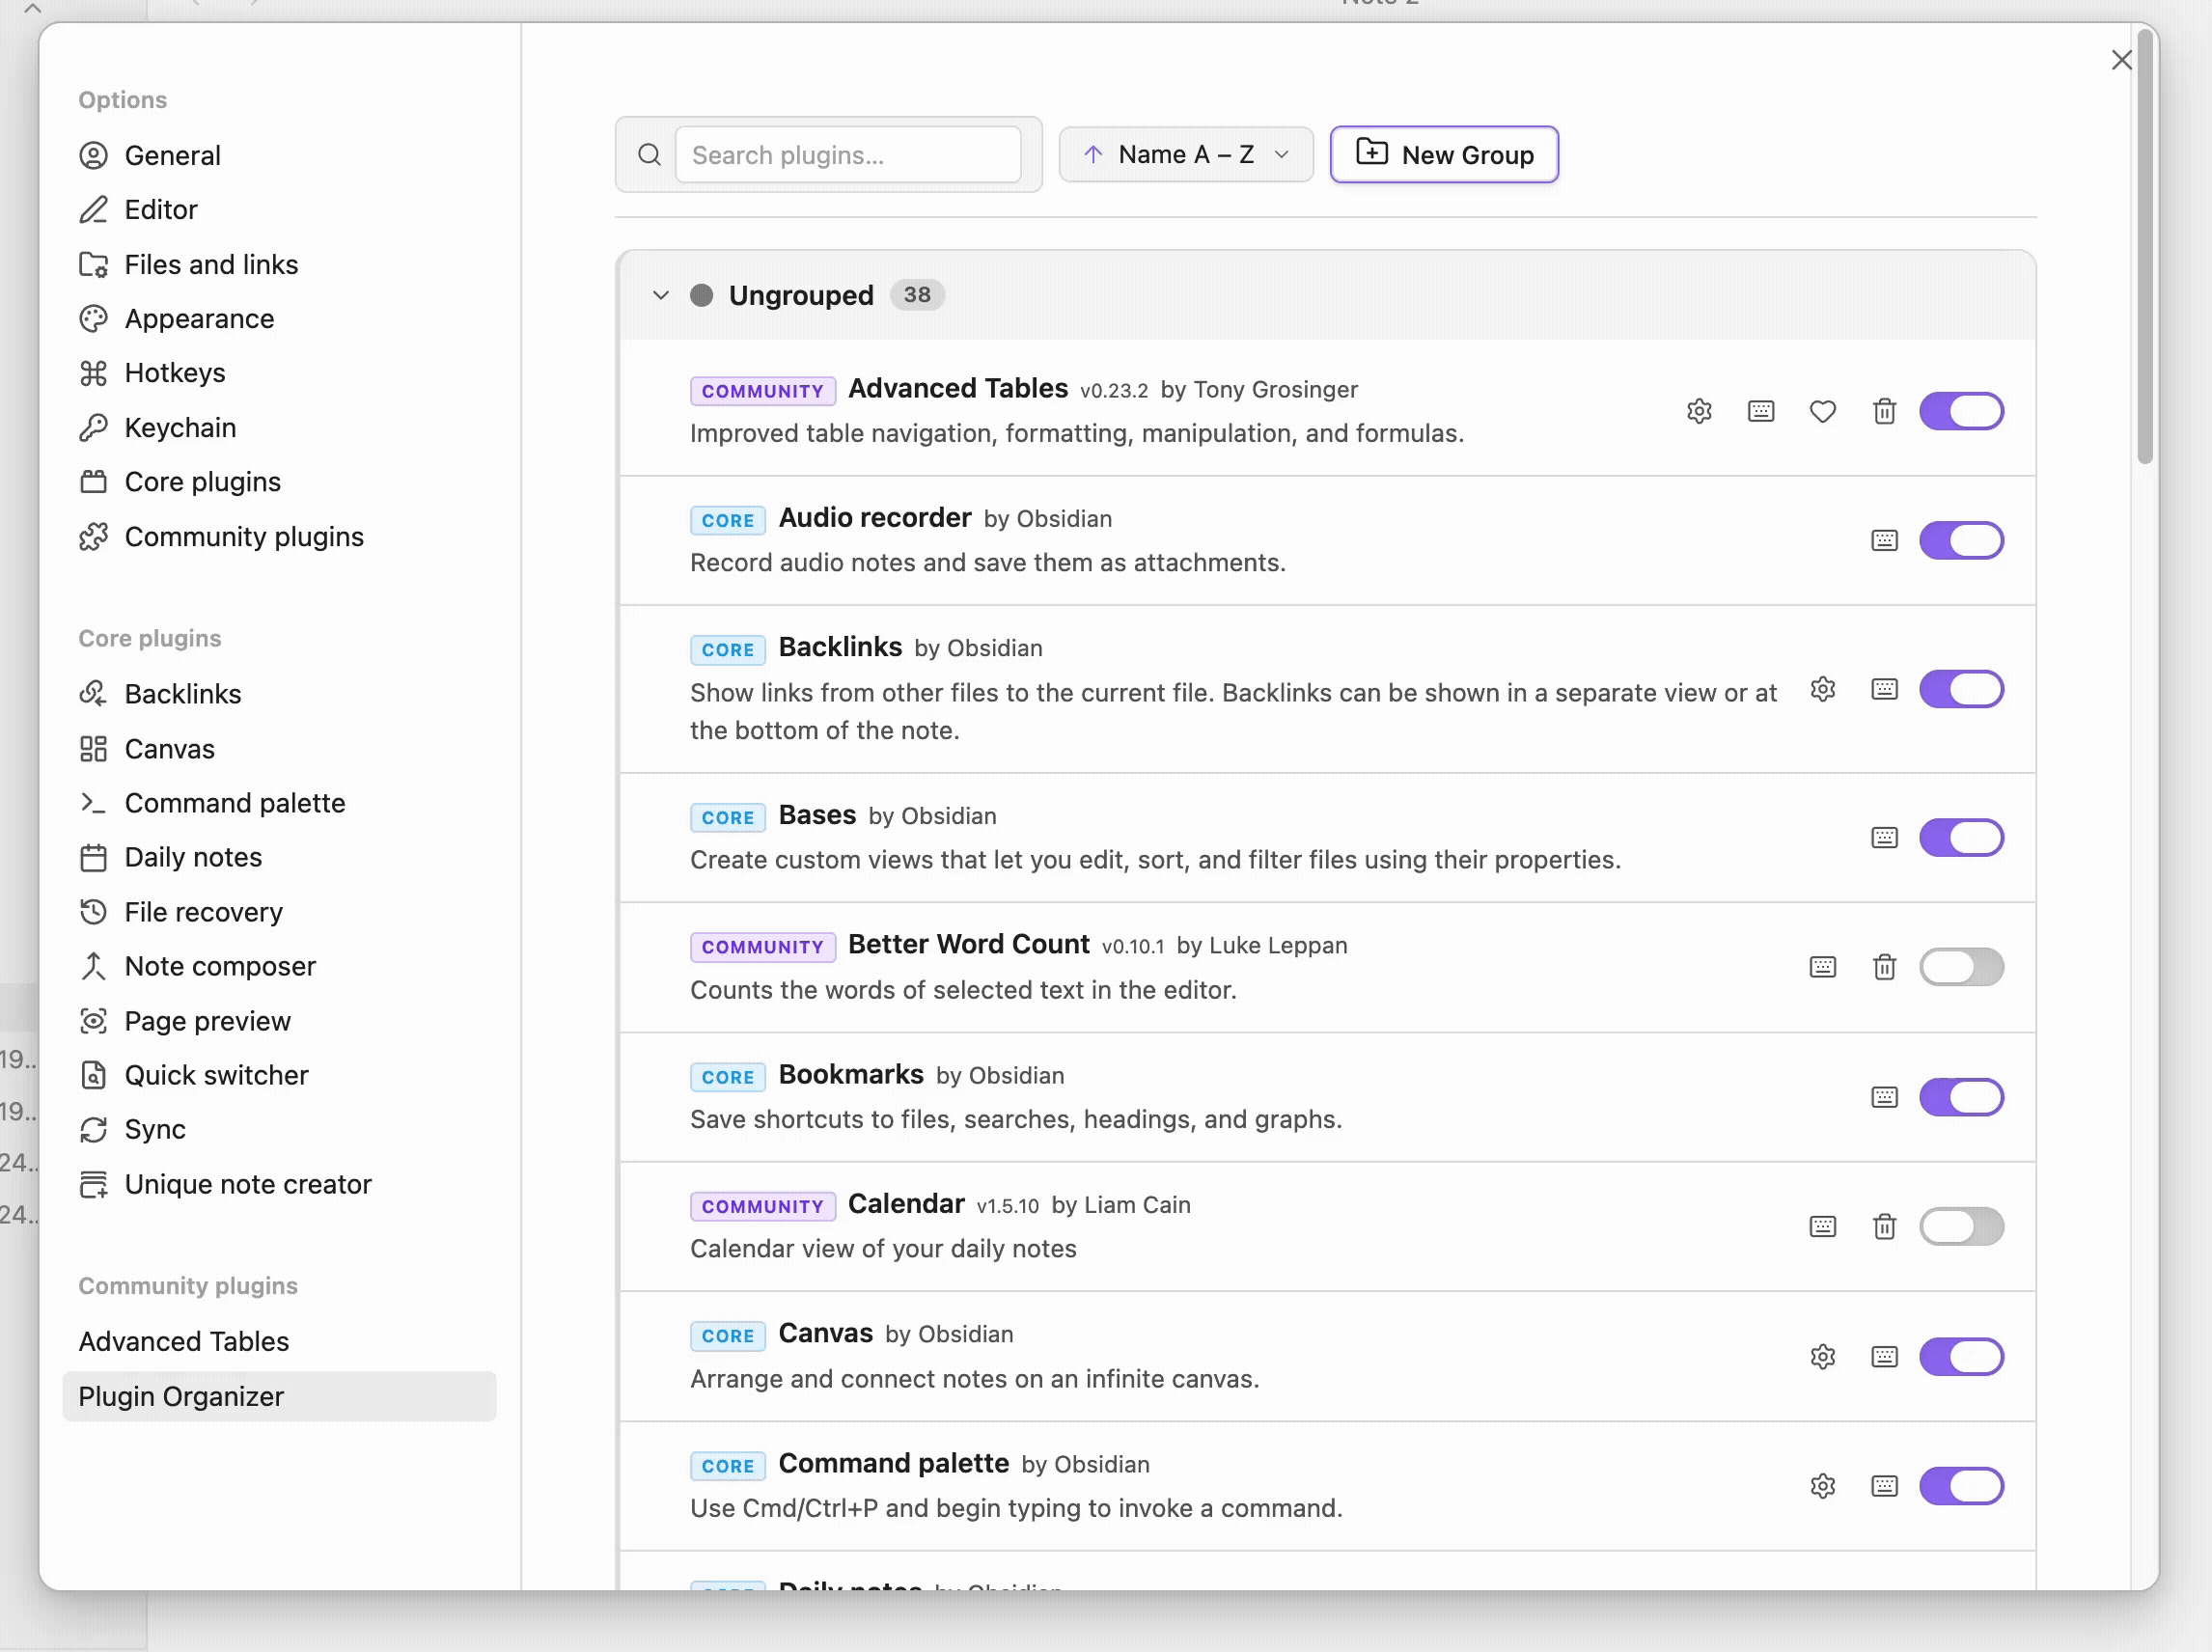Viewport: 2212px width, 1652px height.
Task: Enable Better Word Count toggle
Action: click(1961, 967)
